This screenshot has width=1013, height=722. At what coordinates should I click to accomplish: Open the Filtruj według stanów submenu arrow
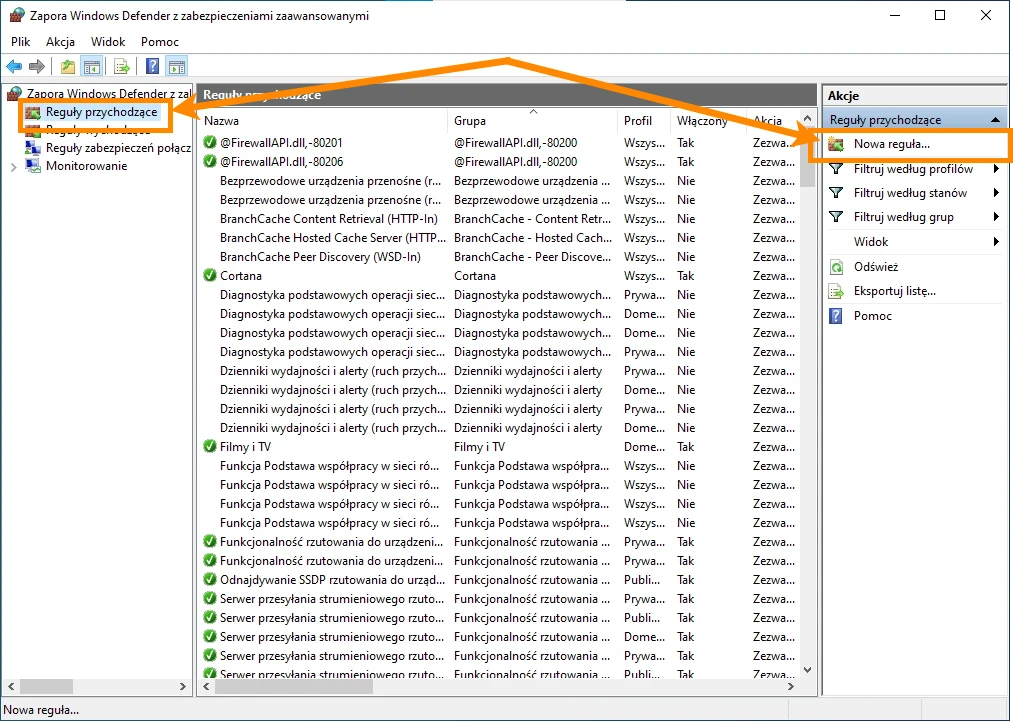(x=996, y=193)
